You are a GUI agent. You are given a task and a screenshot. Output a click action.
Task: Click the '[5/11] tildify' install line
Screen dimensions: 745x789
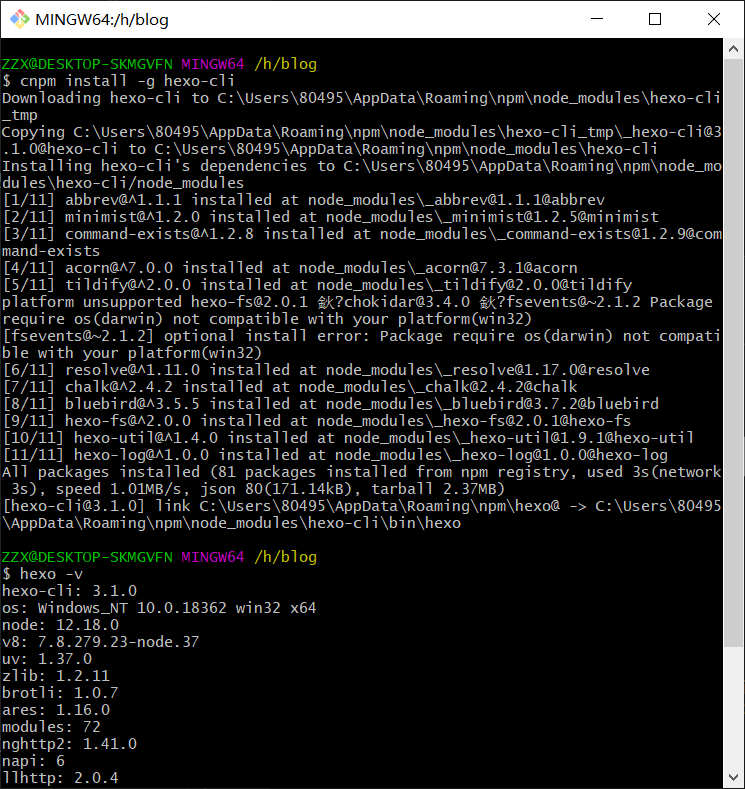(x=317, y=285)
